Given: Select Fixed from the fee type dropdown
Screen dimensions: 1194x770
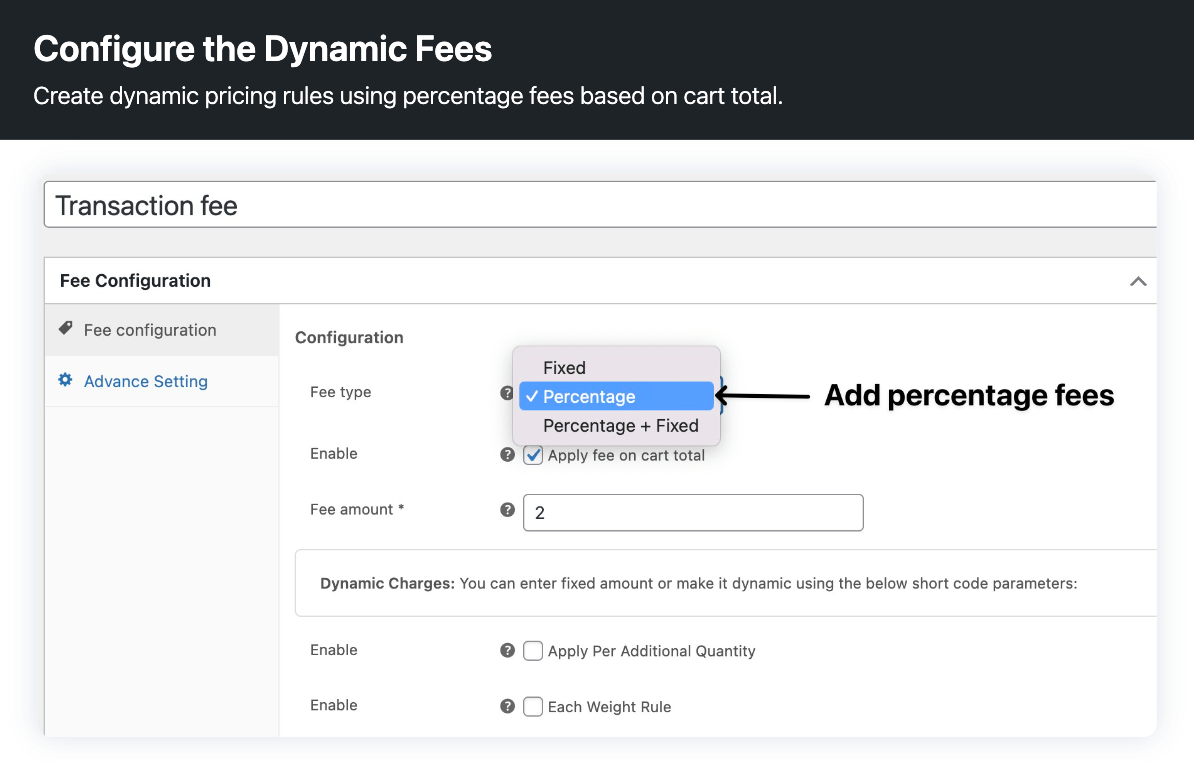Looking at the screenshot, I should click(564, 368).
